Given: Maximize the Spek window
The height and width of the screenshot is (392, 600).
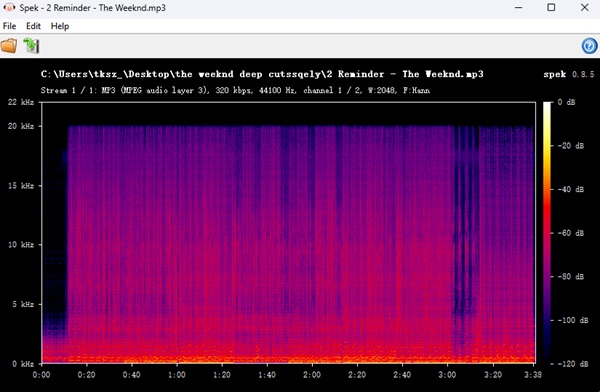Looking at the screenshot, I should [x=551, y=7].
